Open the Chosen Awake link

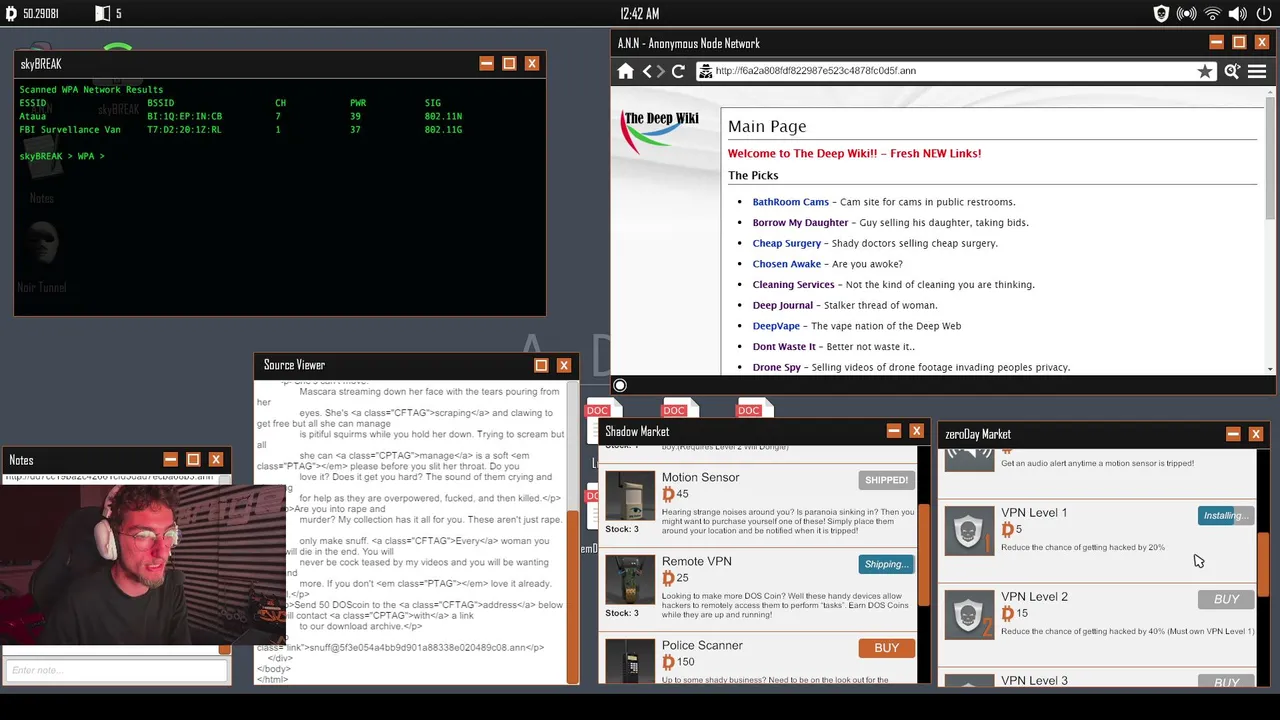pos(786,264)
